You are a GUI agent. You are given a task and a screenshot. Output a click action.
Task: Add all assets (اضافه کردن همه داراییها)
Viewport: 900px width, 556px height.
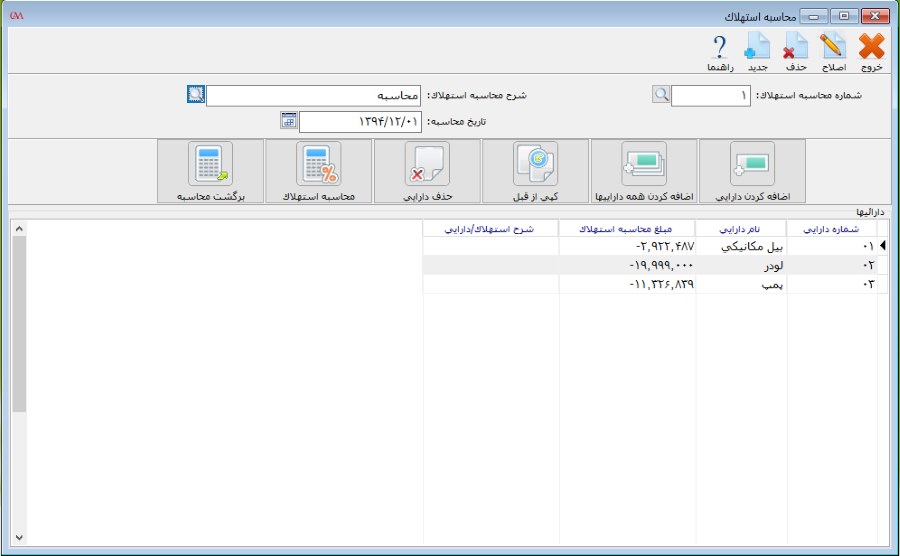click(644, 171)
